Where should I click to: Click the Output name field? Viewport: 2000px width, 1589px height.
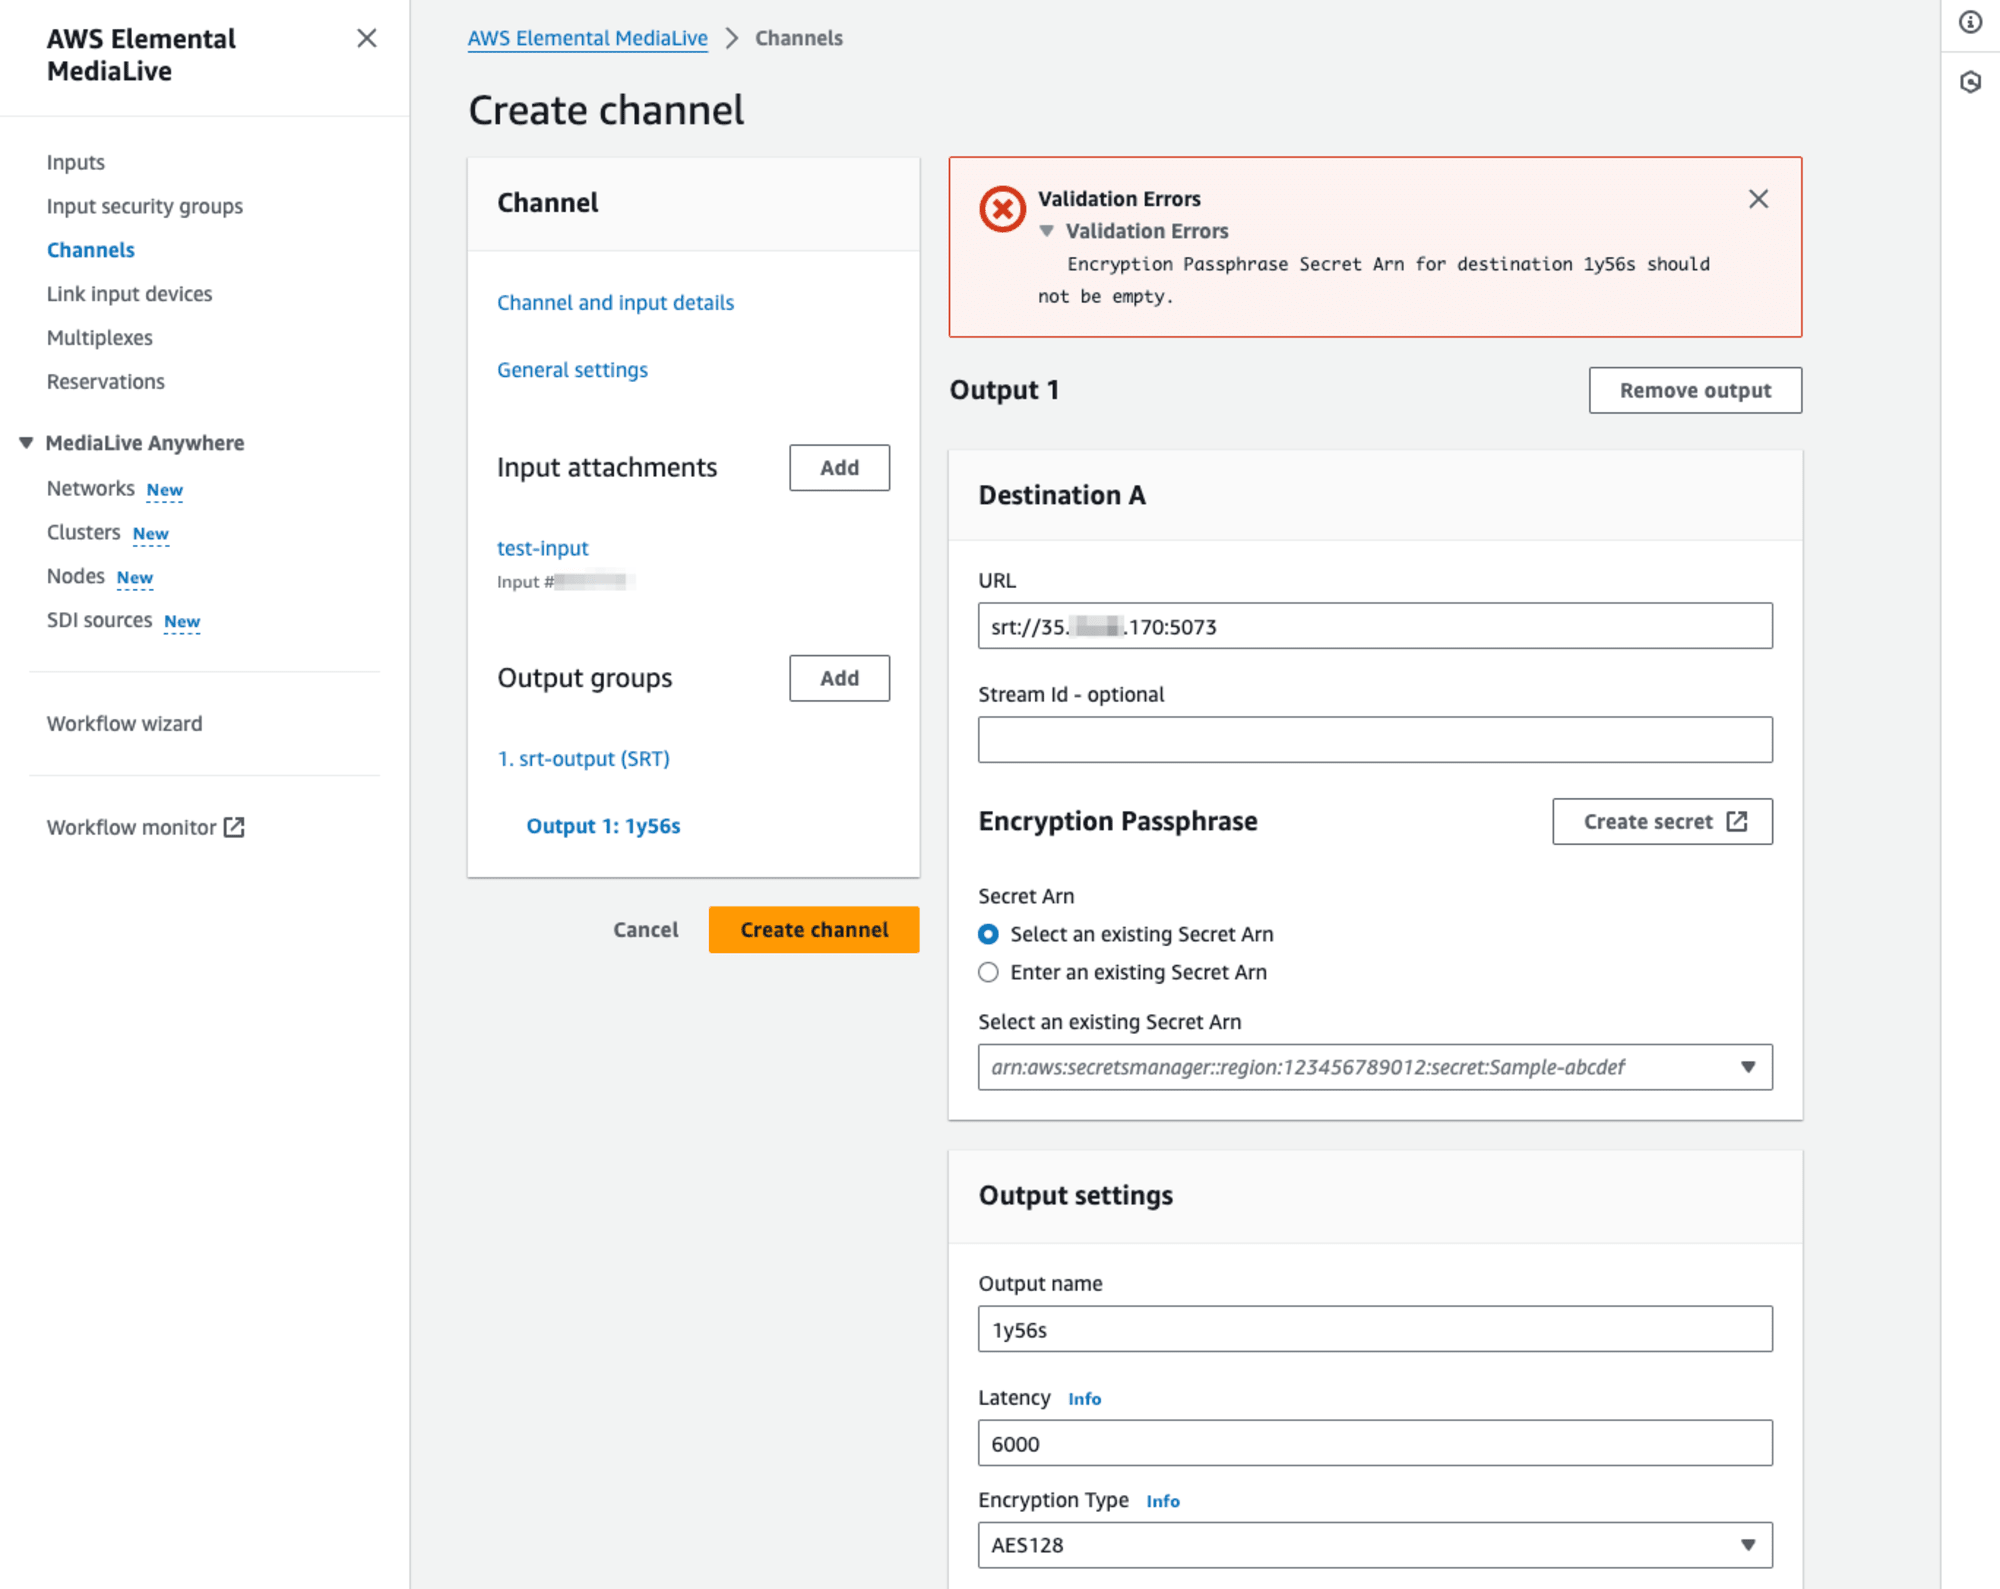(x=1375, y=1329)
